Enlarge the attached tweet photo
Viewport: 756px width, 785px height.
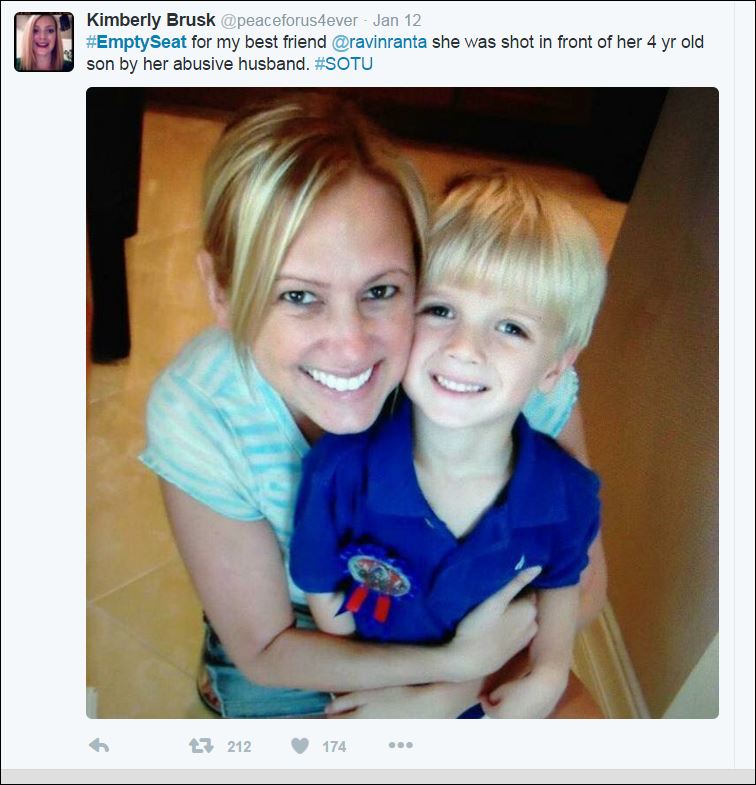(402, 403)
